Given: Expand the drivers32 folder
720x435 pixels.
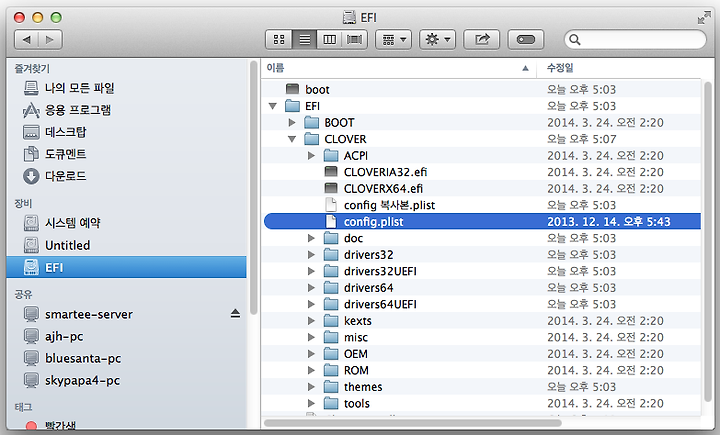Looking at the screenshot, I should (311, 255).
